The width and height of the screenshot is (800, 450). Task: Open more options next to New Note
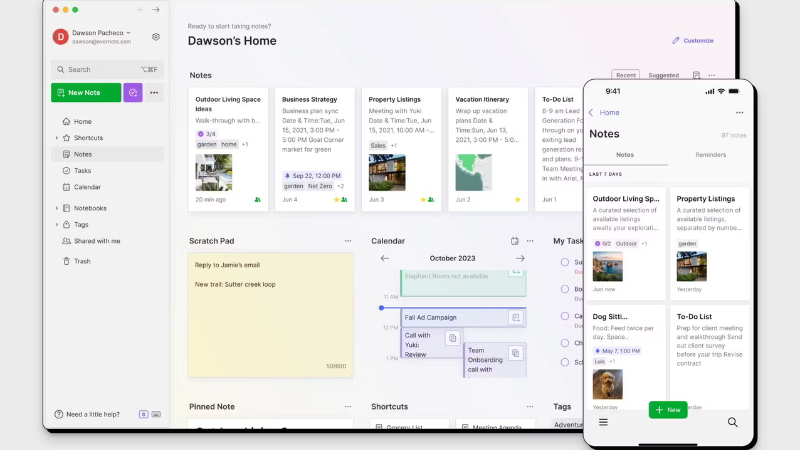(154, 92)
